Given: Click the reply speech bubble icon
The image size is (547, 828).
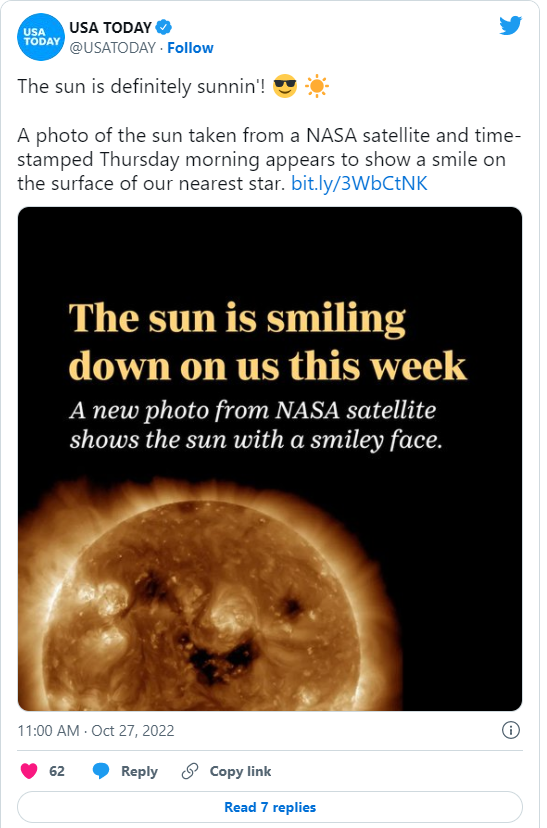Looking at the screenshot, I should [x=100, y=771].
